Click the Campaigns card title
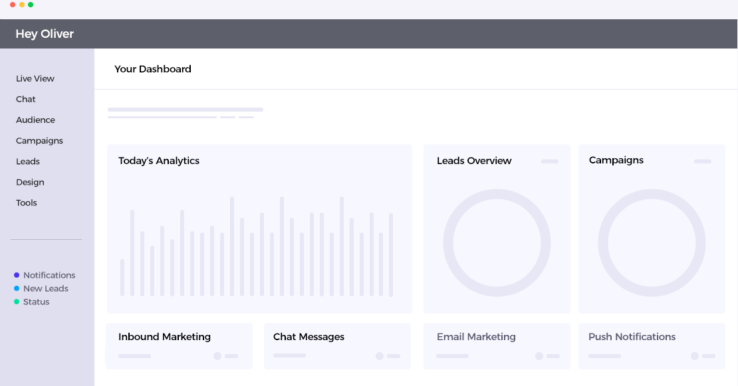 tap(616, 161)
